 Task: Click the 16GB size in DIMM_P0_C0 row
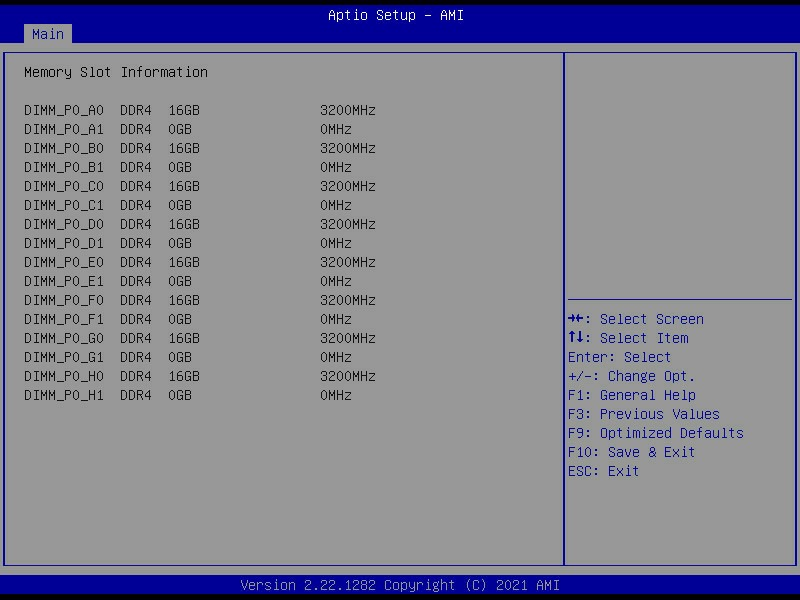point(184,186)
